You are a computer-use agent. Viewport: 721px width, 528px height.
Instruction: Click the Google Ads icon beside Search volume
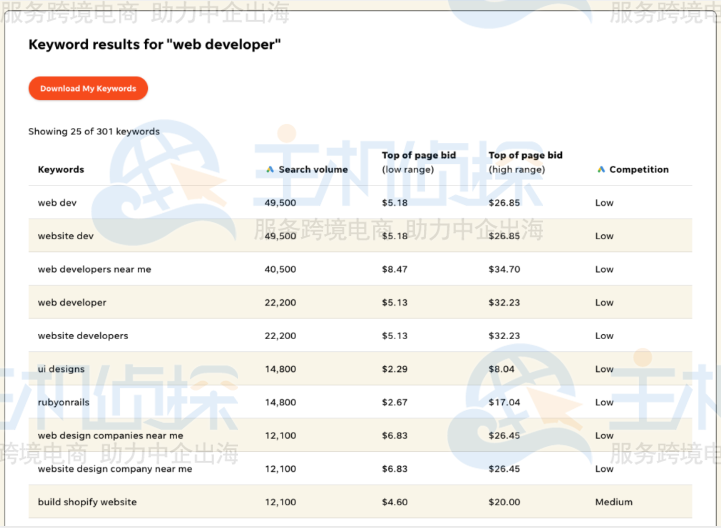coord(270,170)
